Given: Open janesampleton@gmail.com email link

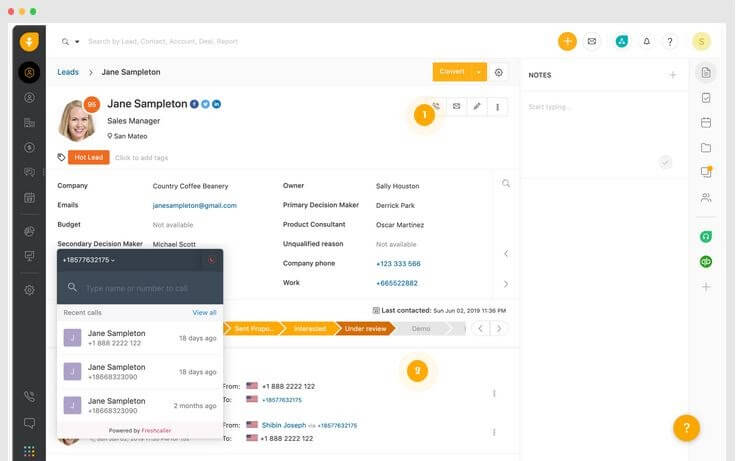Looking at the screenshot, I should [195, 206].
